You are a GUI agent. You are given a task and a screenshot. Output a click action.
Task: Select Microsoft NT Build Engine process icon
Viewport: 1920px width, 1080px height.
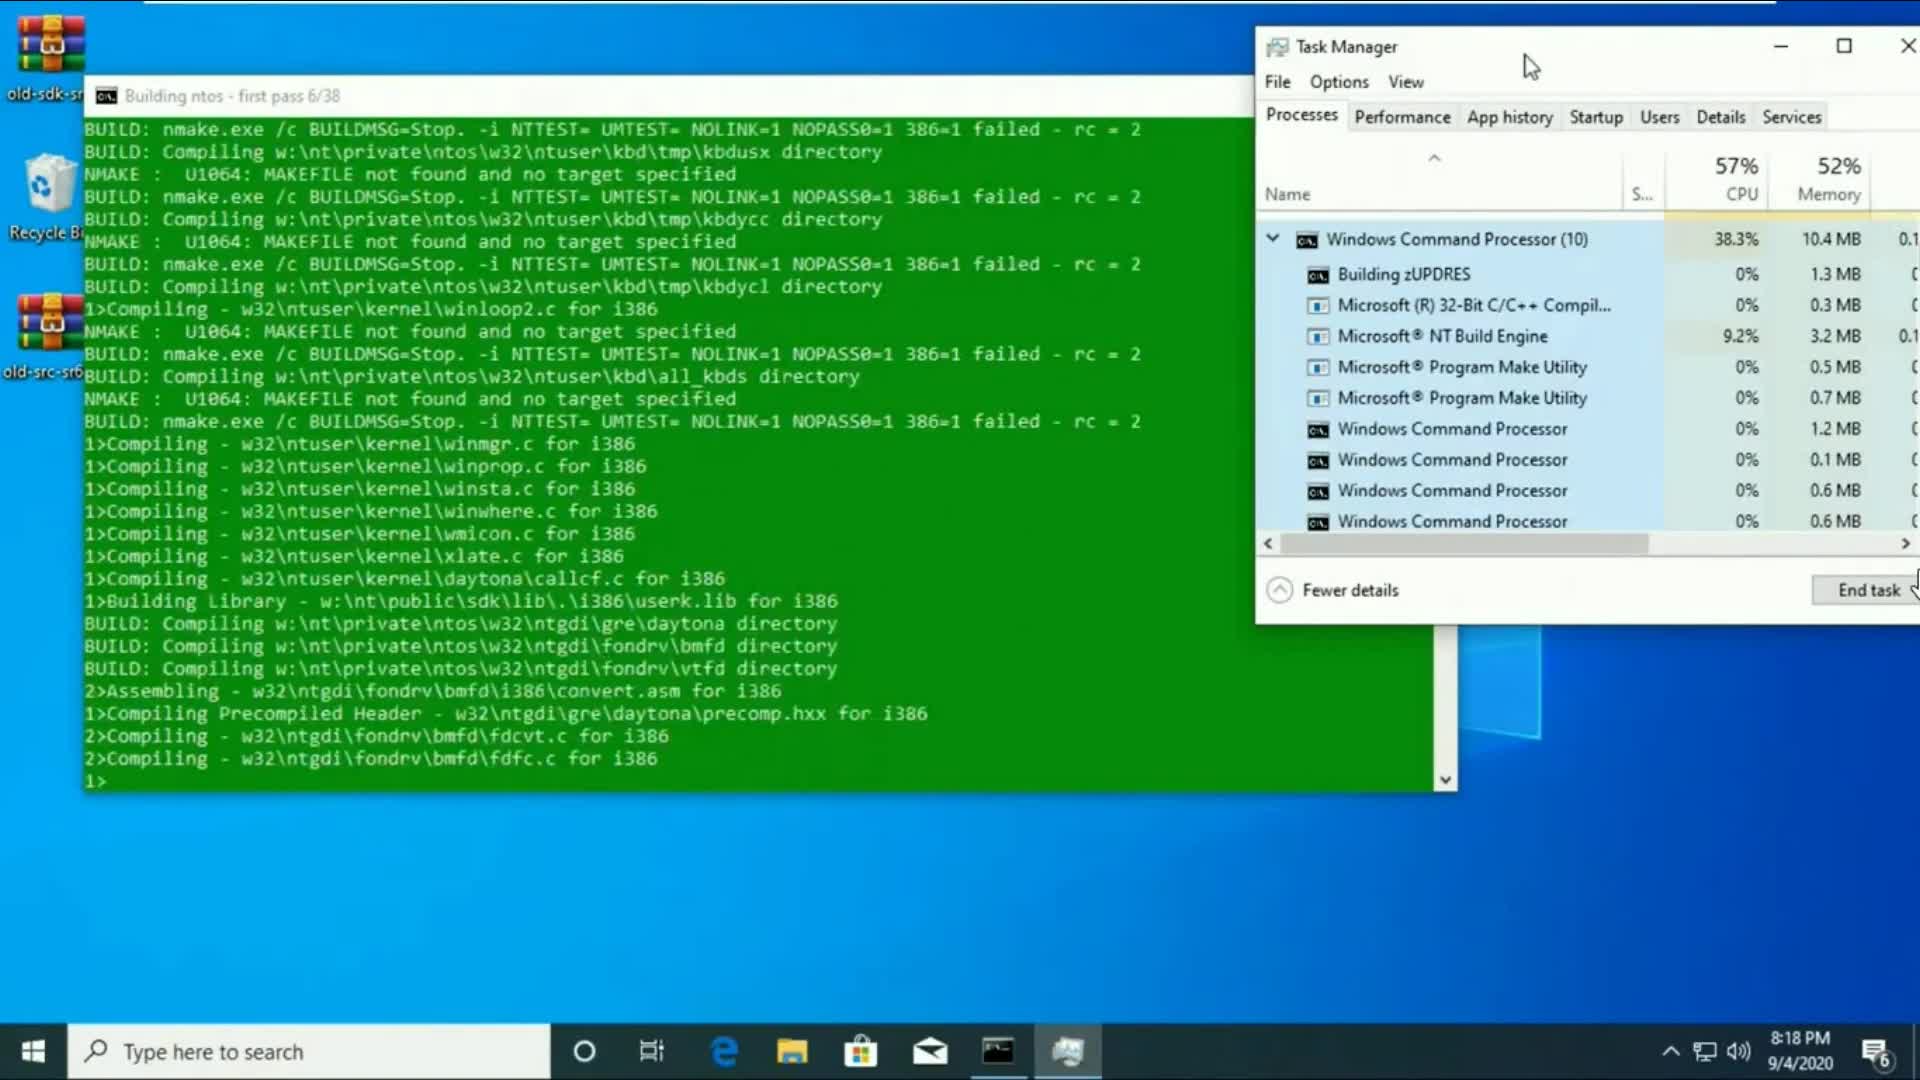(x=1318, y=337)
